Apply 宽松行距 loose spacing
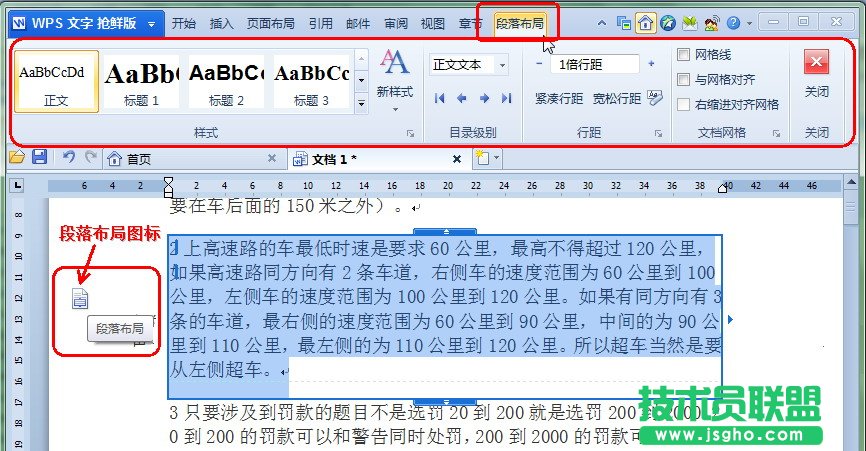 pyautogui.click(x=617, y=98)
